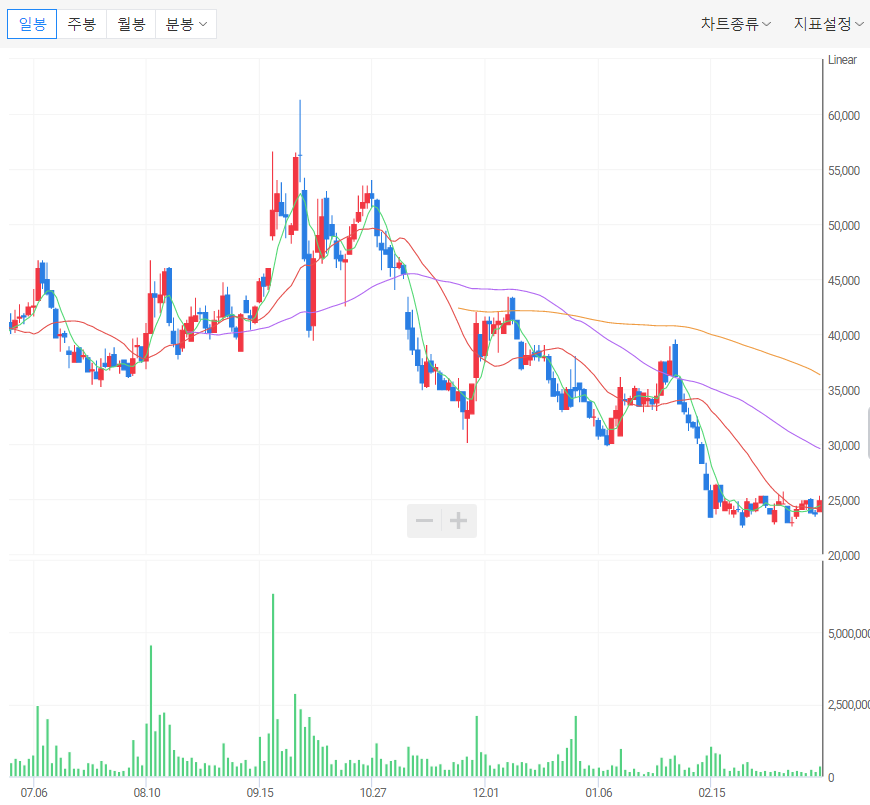Click the 10.27 date axis label

373,792
